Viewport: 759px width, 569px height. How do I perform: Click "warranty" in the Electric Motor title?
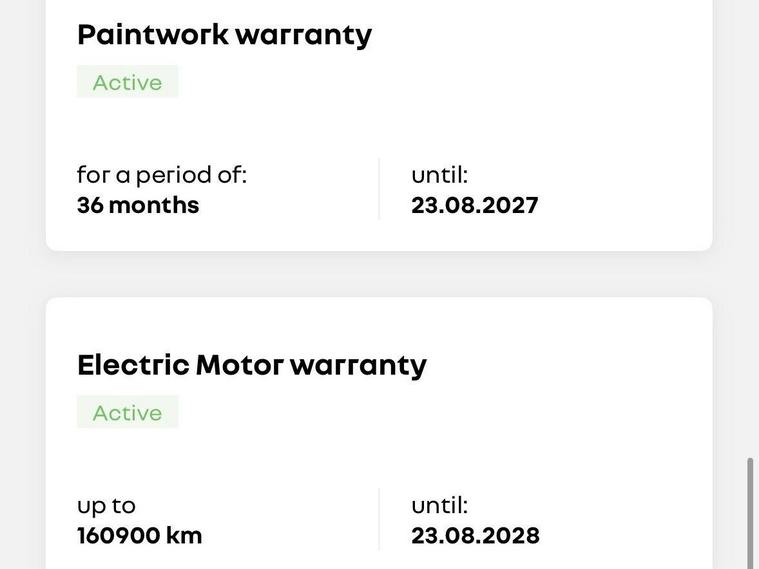358,365
